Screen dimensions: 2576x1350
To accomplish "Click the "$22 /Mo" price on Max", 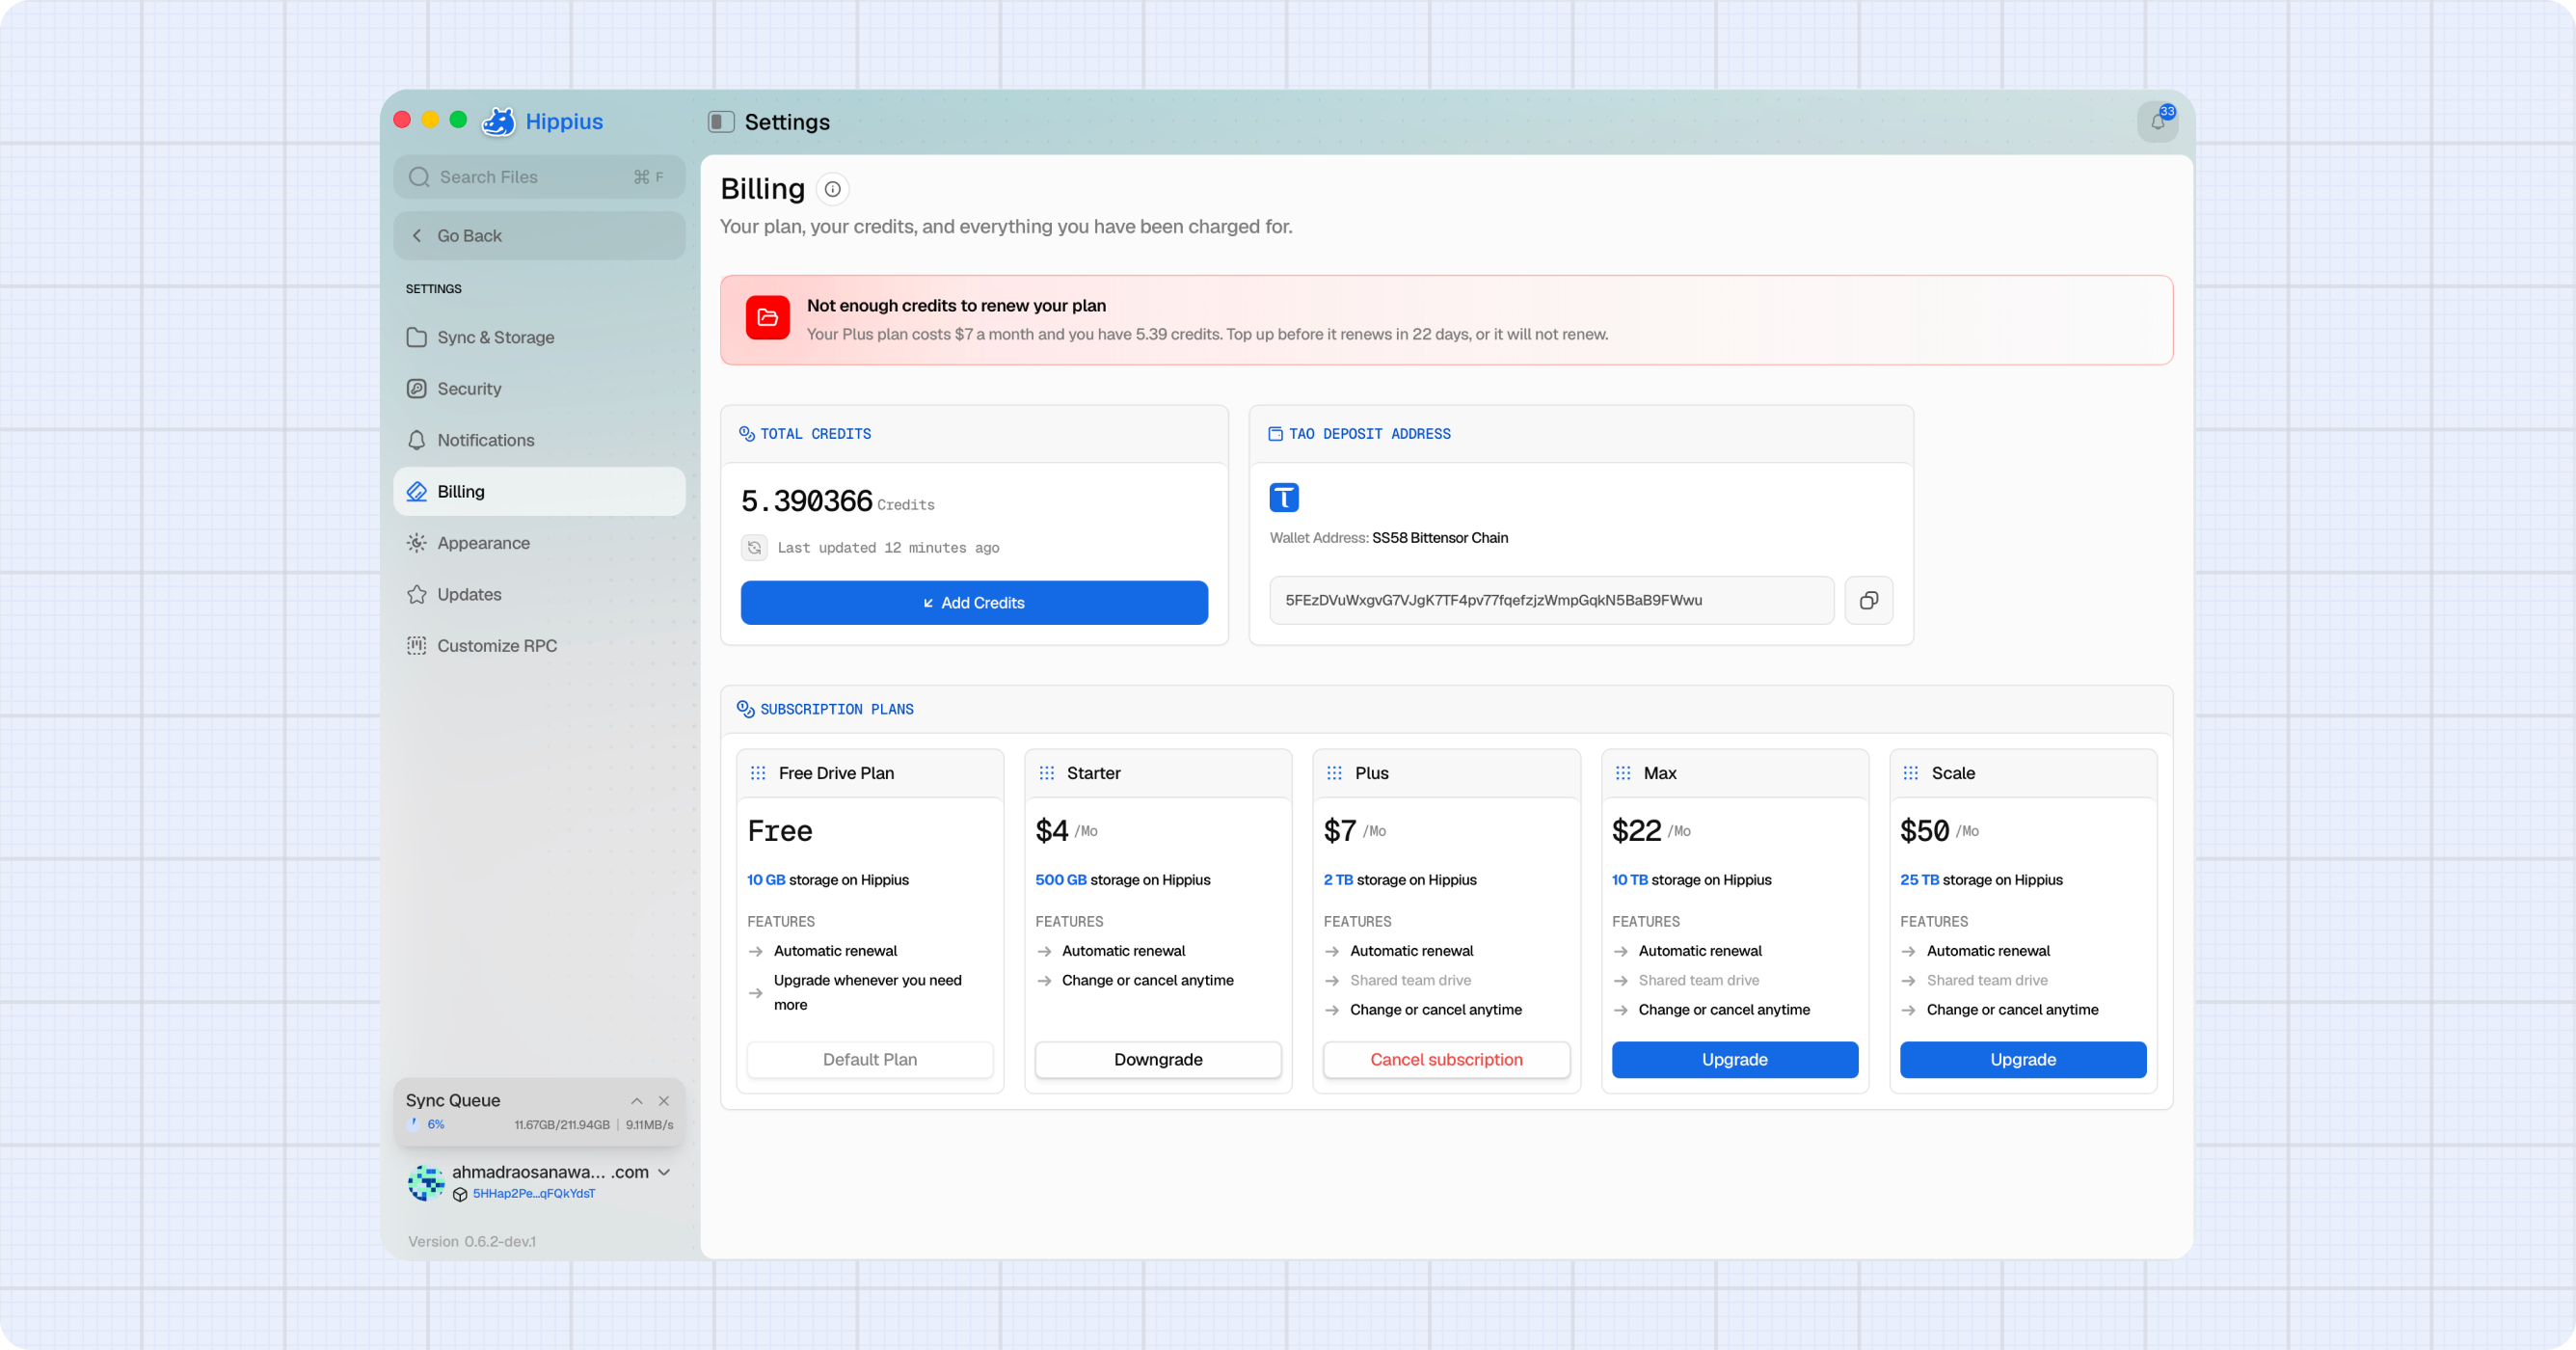I will [x=1652, y=831].
